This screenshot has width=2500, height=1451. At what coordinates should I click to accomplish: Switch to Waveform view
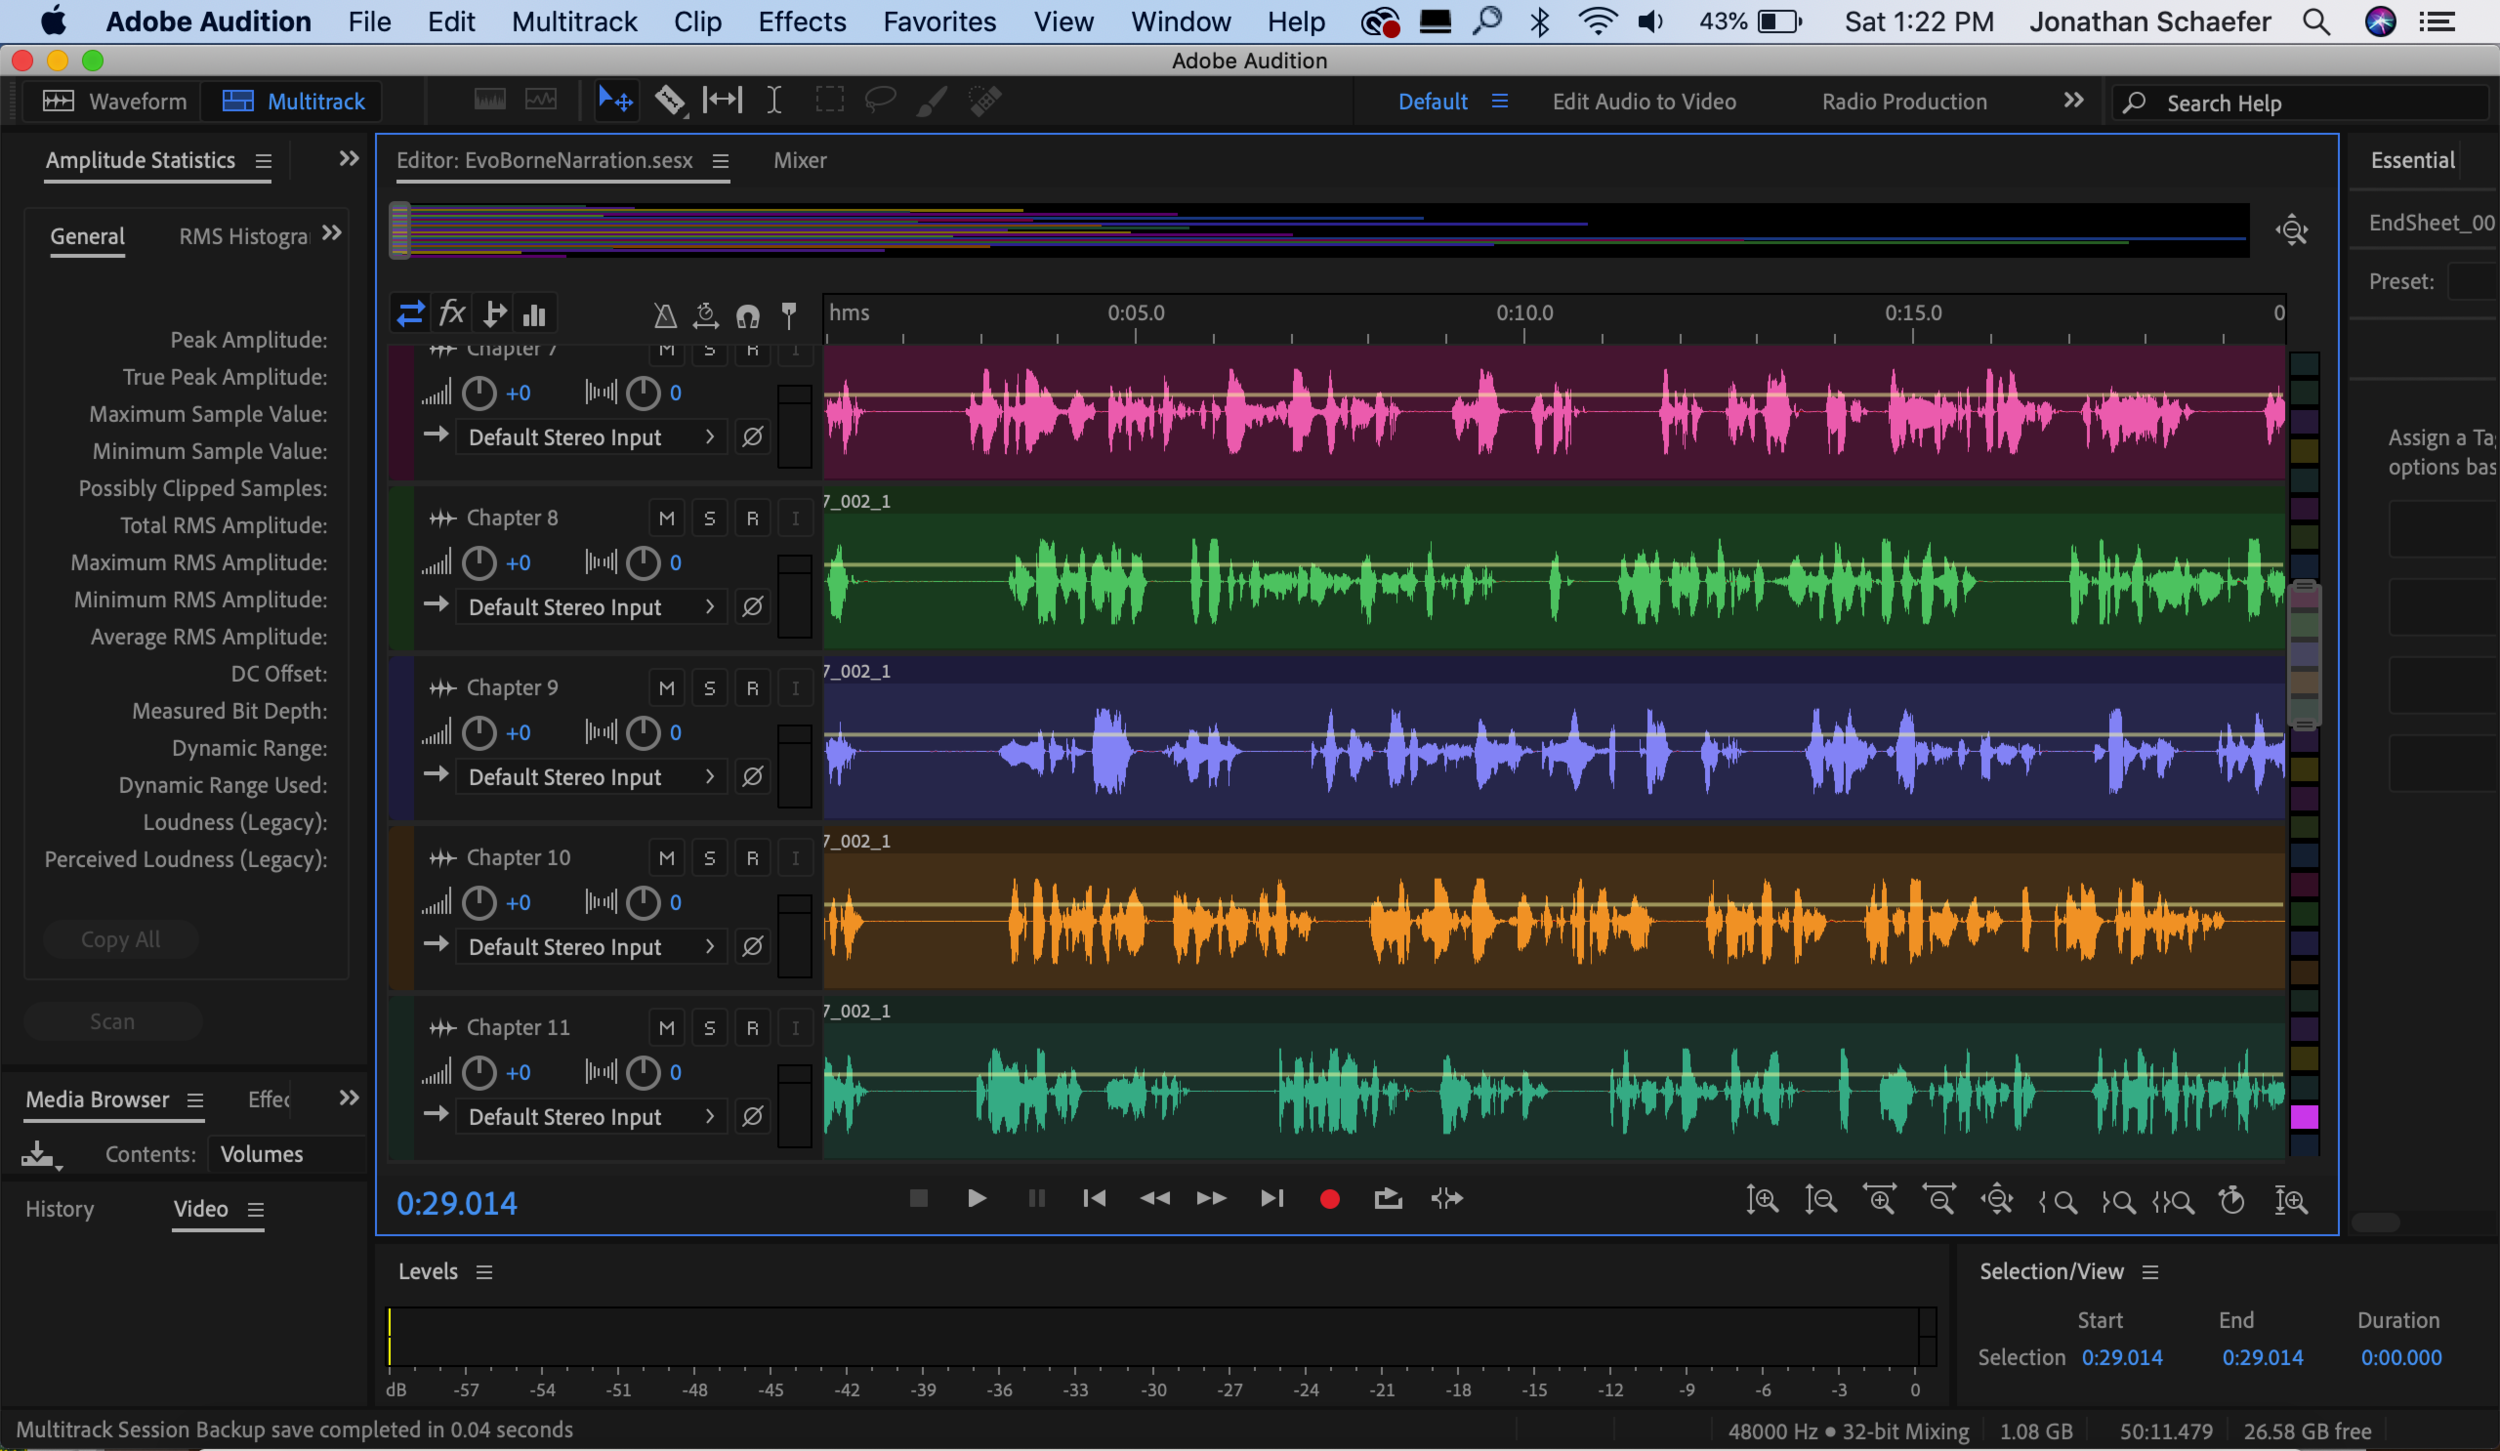[x=115, y=101]
